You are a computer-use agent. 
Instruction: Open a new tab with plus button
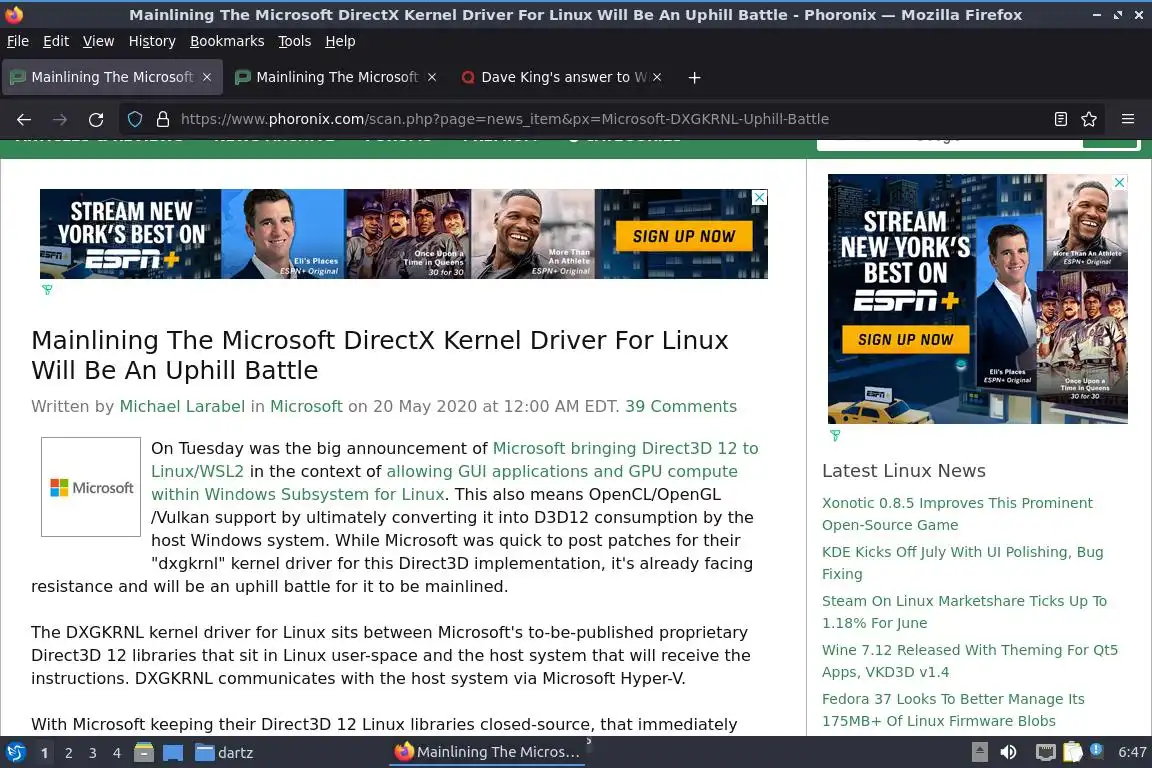(x=694, y=77)
